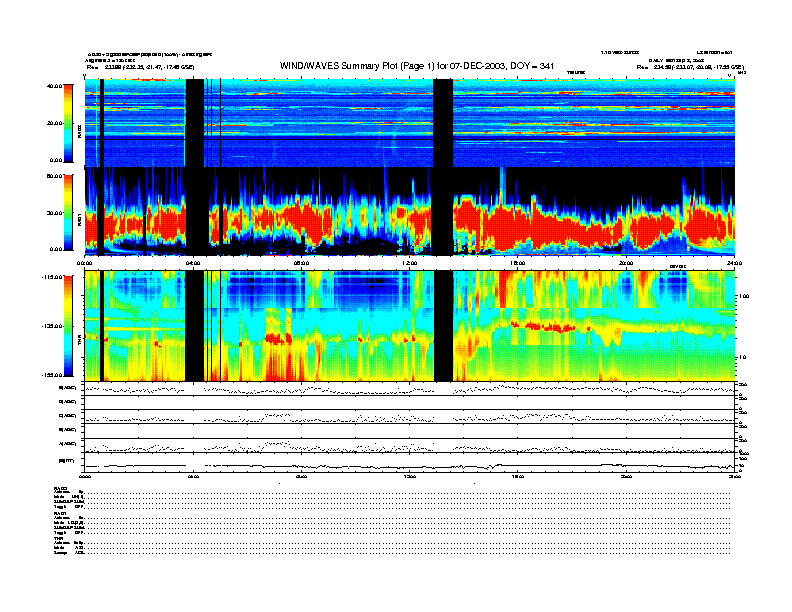Click the 40.00 tick on the RAD2 color scale
The height and width of the screenshot is (612, 792).
pyautogui.click(x=55, y=86)
